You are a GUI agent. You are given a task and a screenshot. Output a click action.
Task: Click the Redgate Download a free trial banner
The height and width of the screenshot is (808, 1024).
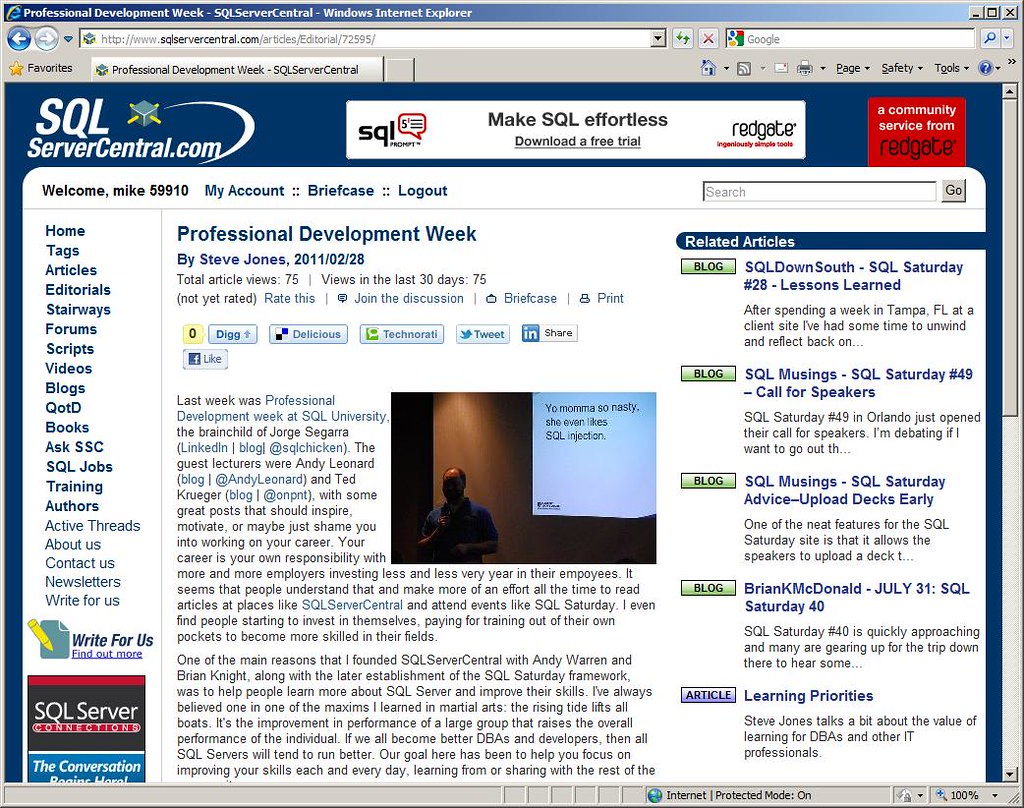click(575, 130)
